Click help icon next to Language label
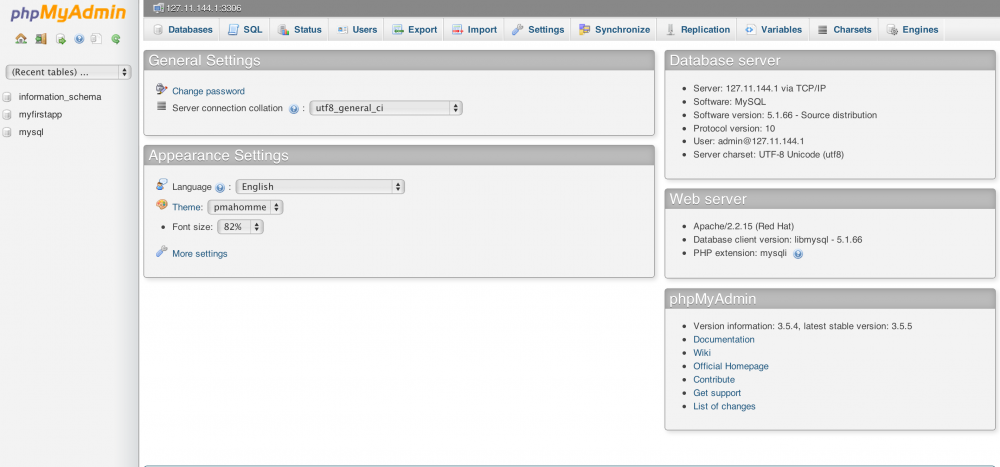The height and width of the screenshot is (467, 1000). [220, 187]
